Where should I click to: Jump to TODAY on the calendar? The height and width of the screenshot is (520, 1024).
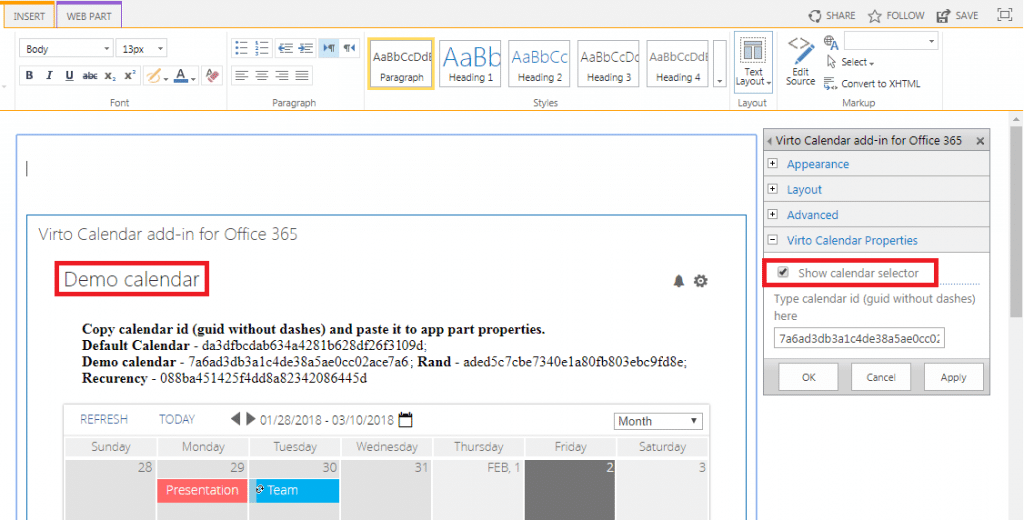click(x=177, y=419)
